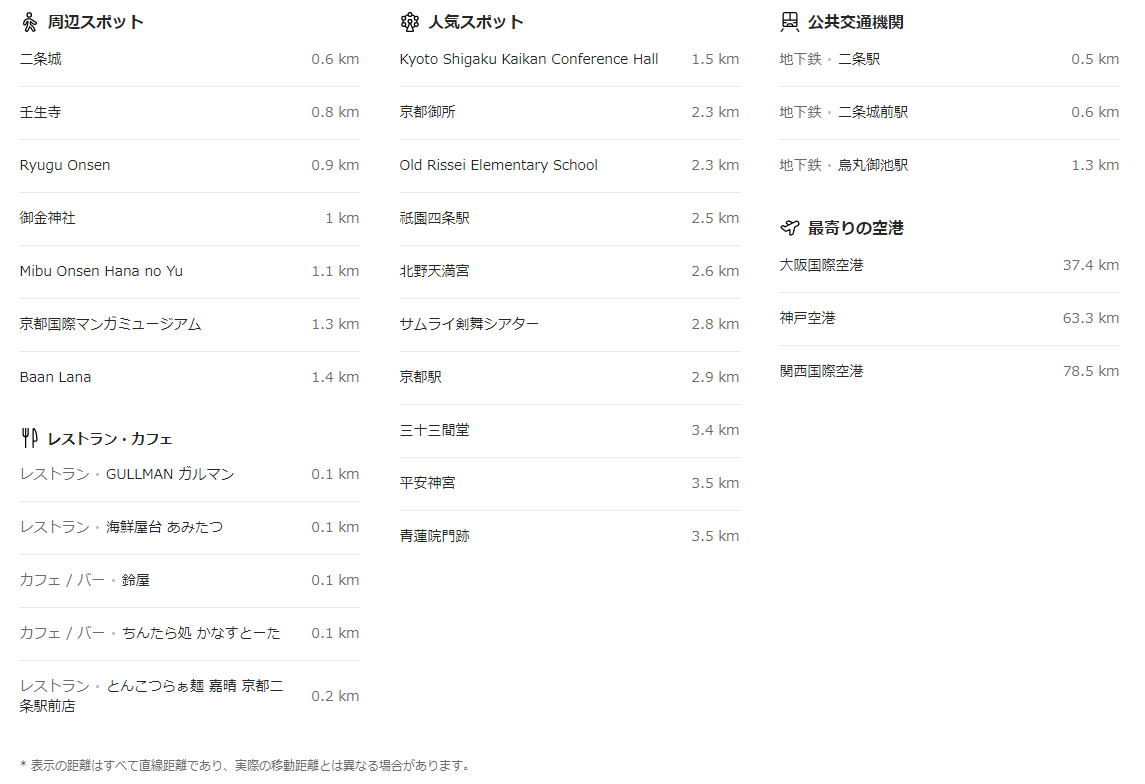Click the 神戸空港 entry
This screenshot has height=784, width=1145.
click(949, 318)
